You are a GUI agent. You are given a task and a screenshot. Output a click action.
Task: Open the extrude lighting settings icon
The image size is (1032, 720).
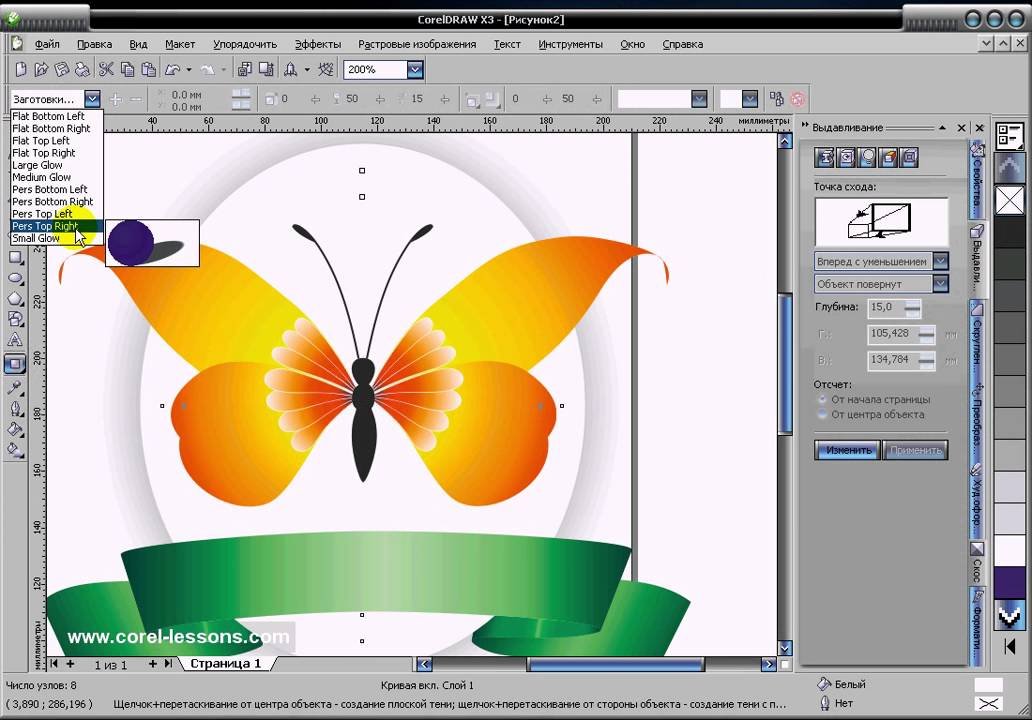[867, 157]
